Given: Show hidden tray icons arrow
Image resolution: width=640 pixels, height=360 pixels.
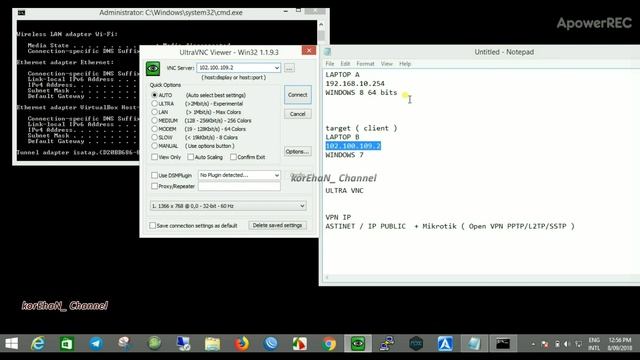Looking at the screenshot, I should click(x=533, y=344).
